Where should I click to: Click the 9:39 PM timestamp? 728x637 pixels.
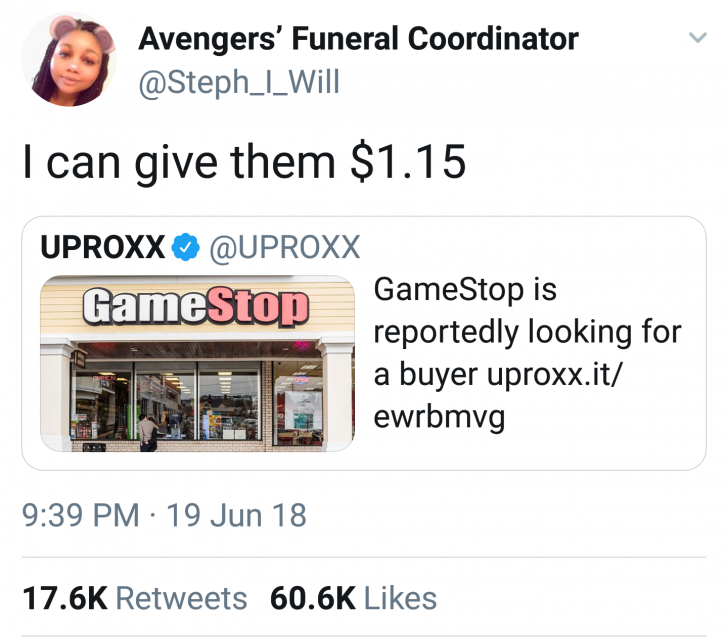[81, 515]
